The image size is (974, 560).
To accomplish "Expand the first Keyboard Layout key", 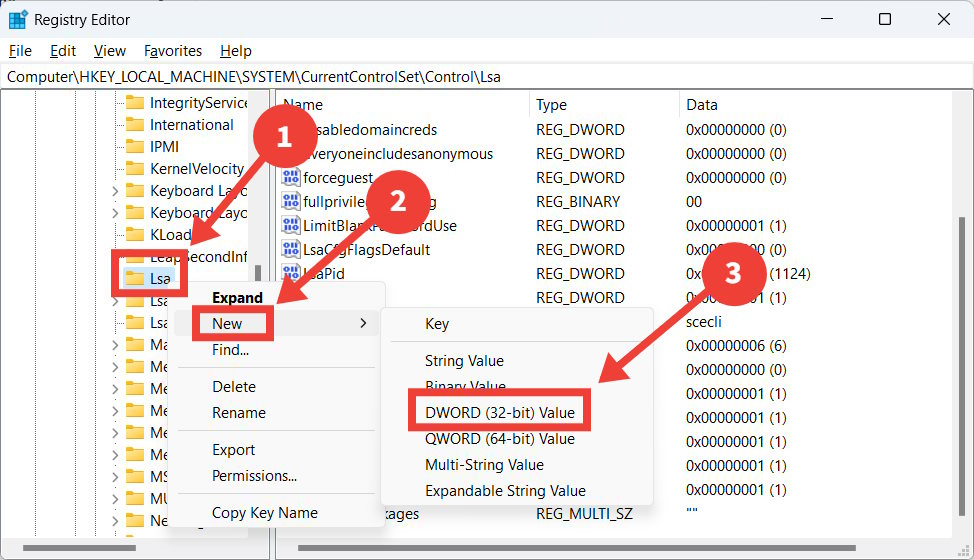I will click(115, 191).
